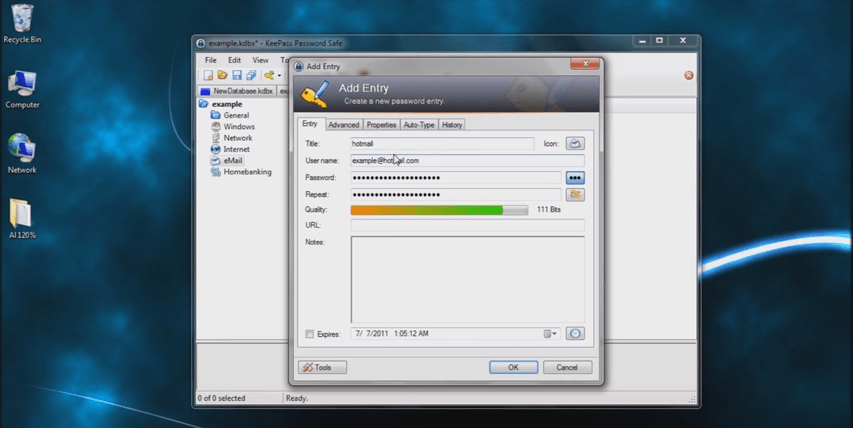Image resolution: width=853 pixels, height=428 pixels.
Task: Select the example root group
Action: coord(227,104)
